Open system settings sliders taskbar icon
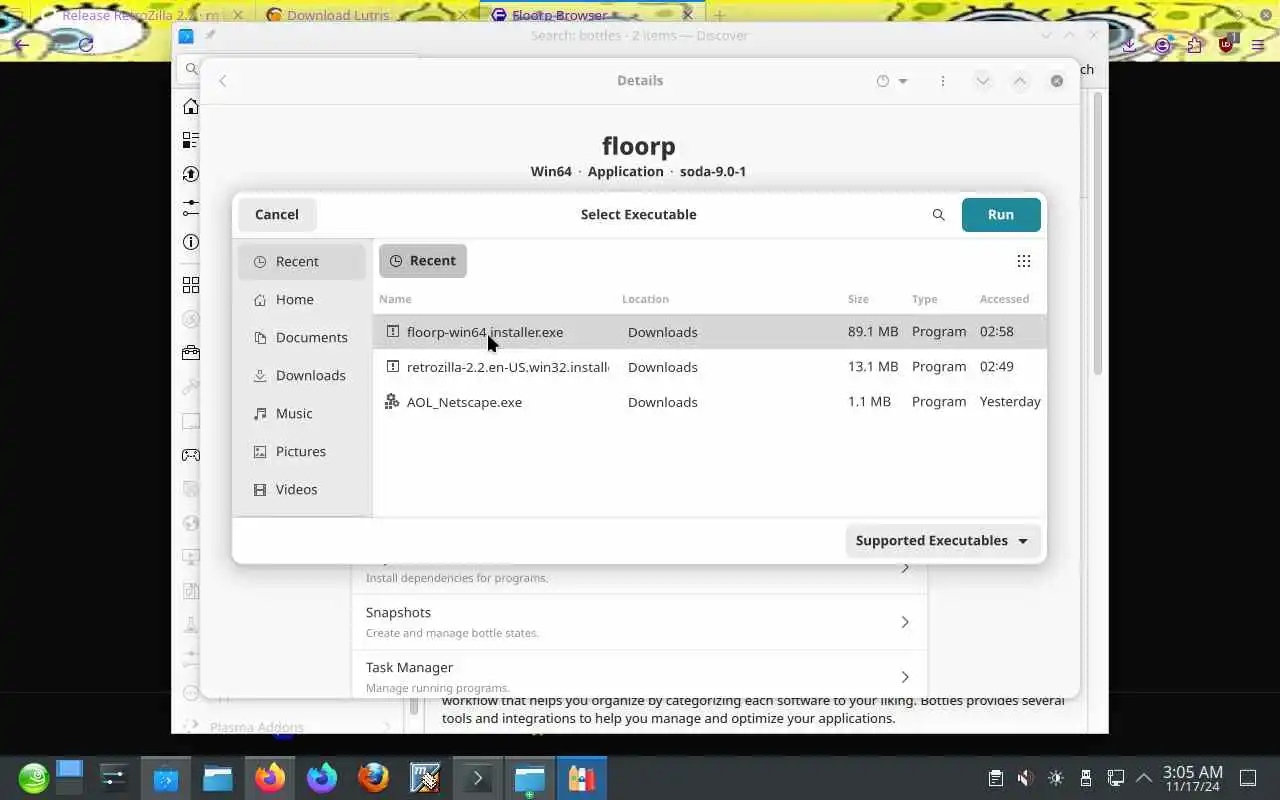The image size is (1280, 800). click(x=113, y=778)
